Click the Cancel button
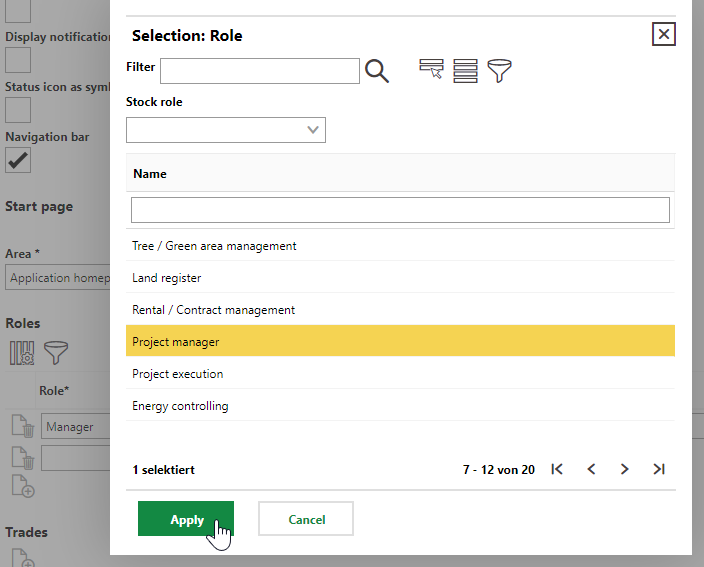This screenshot has width=704, height=567. pyautogui.click(x=306, y=519)
